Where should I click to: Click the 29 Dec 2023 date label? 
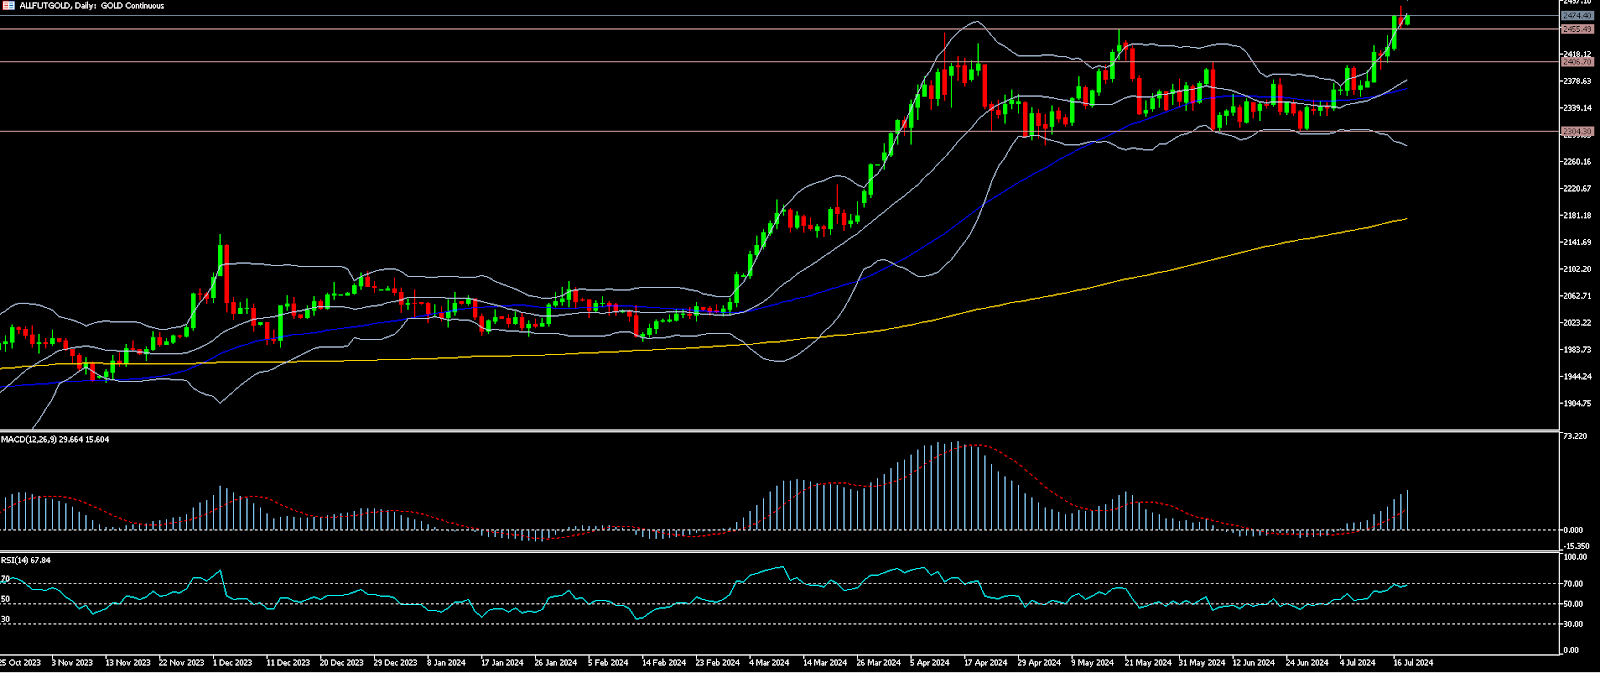395,663
